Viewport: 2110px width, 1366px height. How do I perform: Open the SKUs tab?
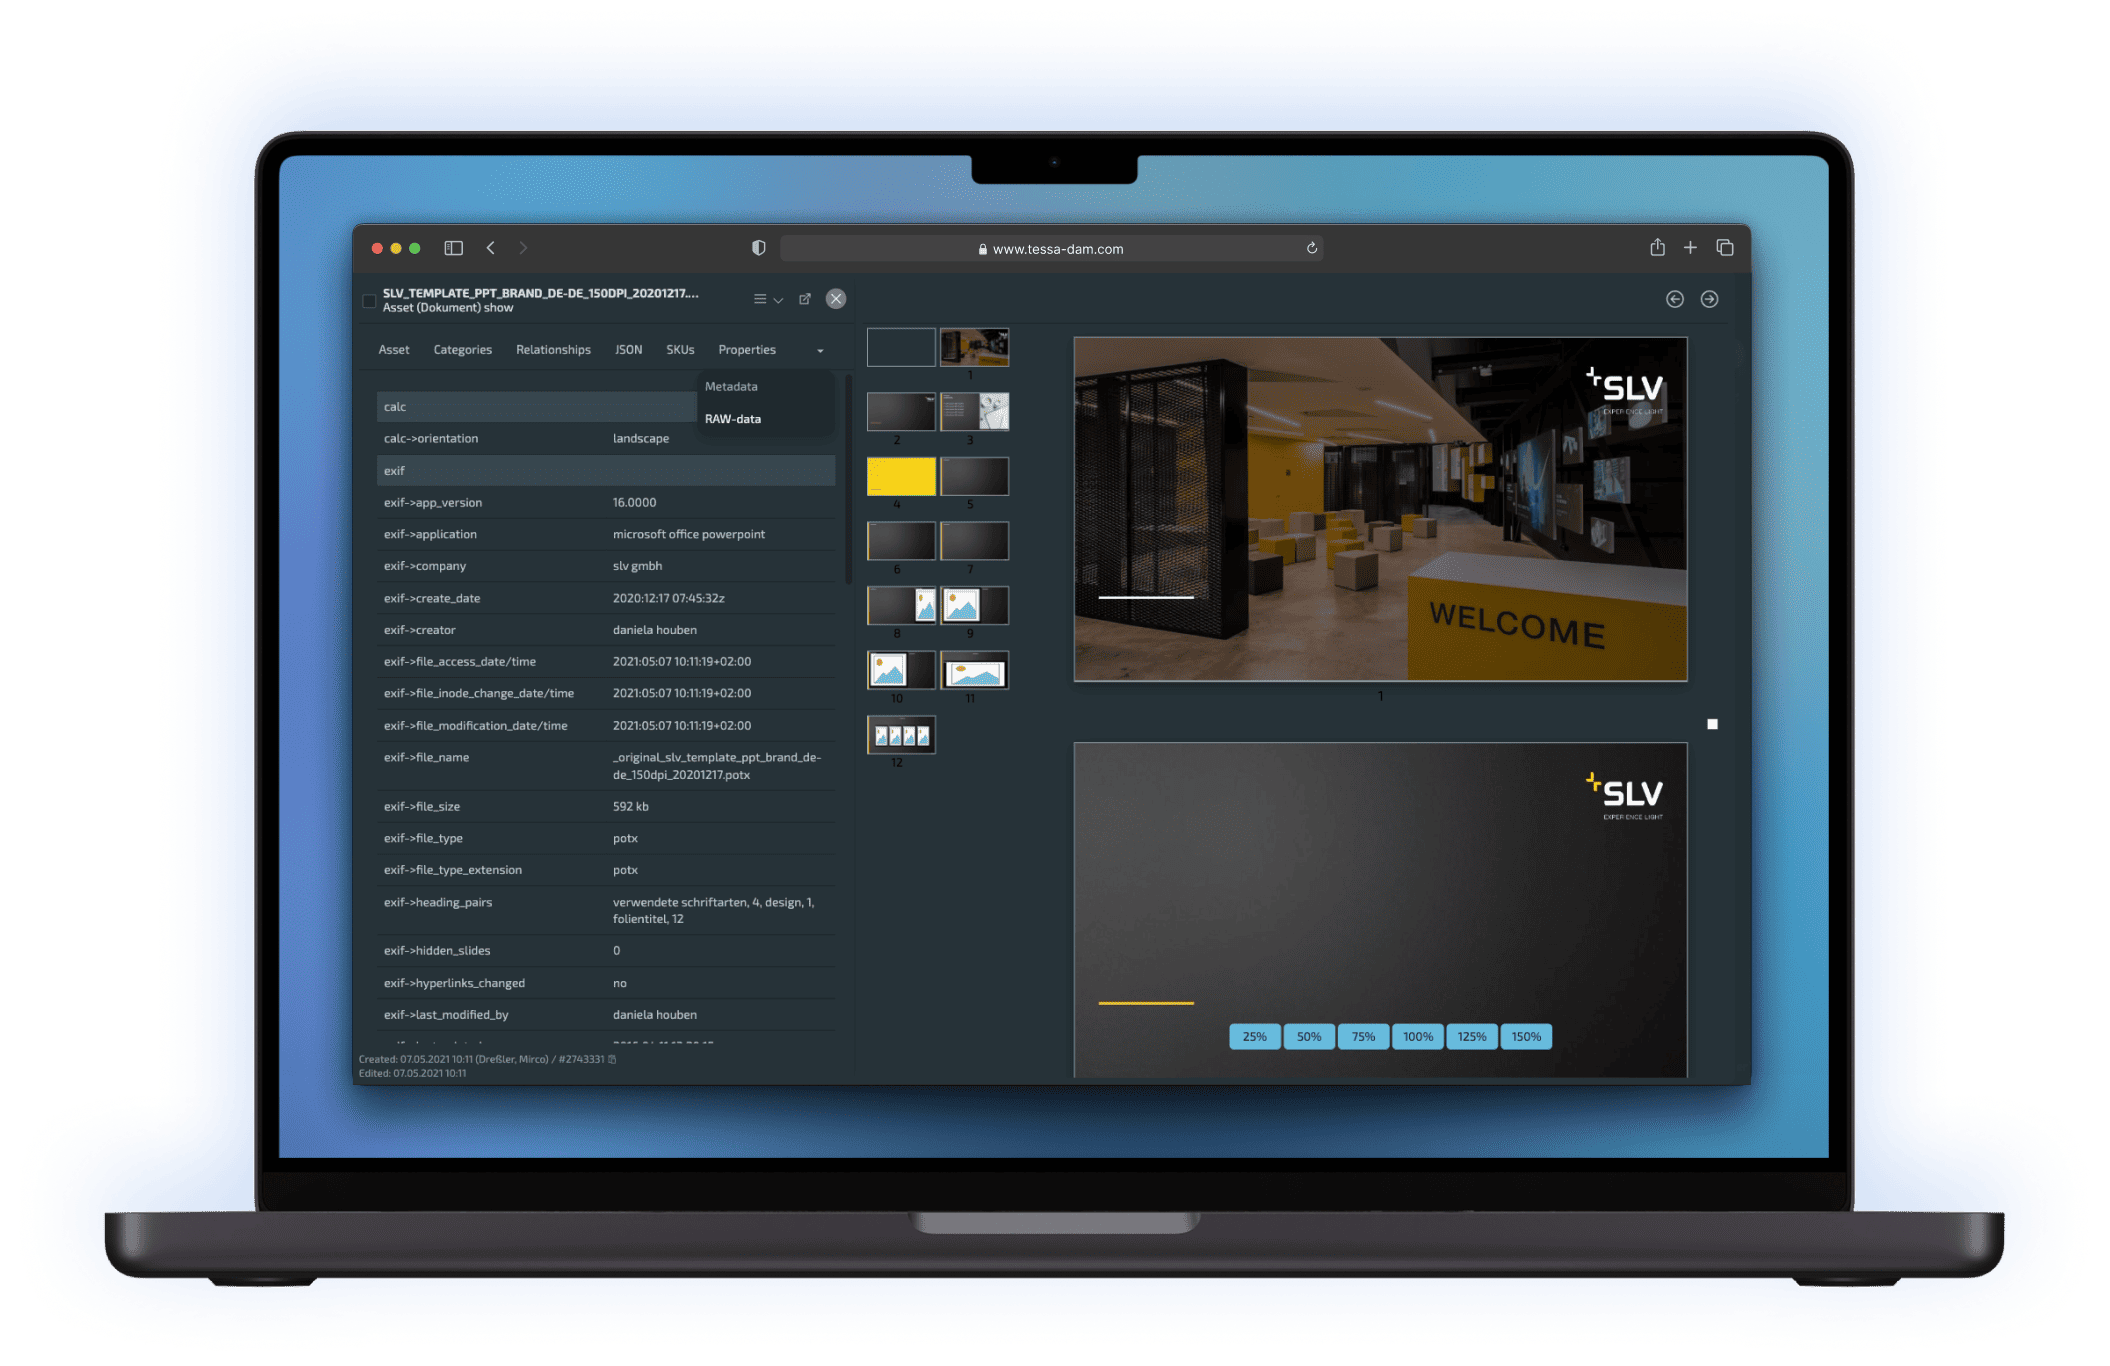(x=680, y=350)
